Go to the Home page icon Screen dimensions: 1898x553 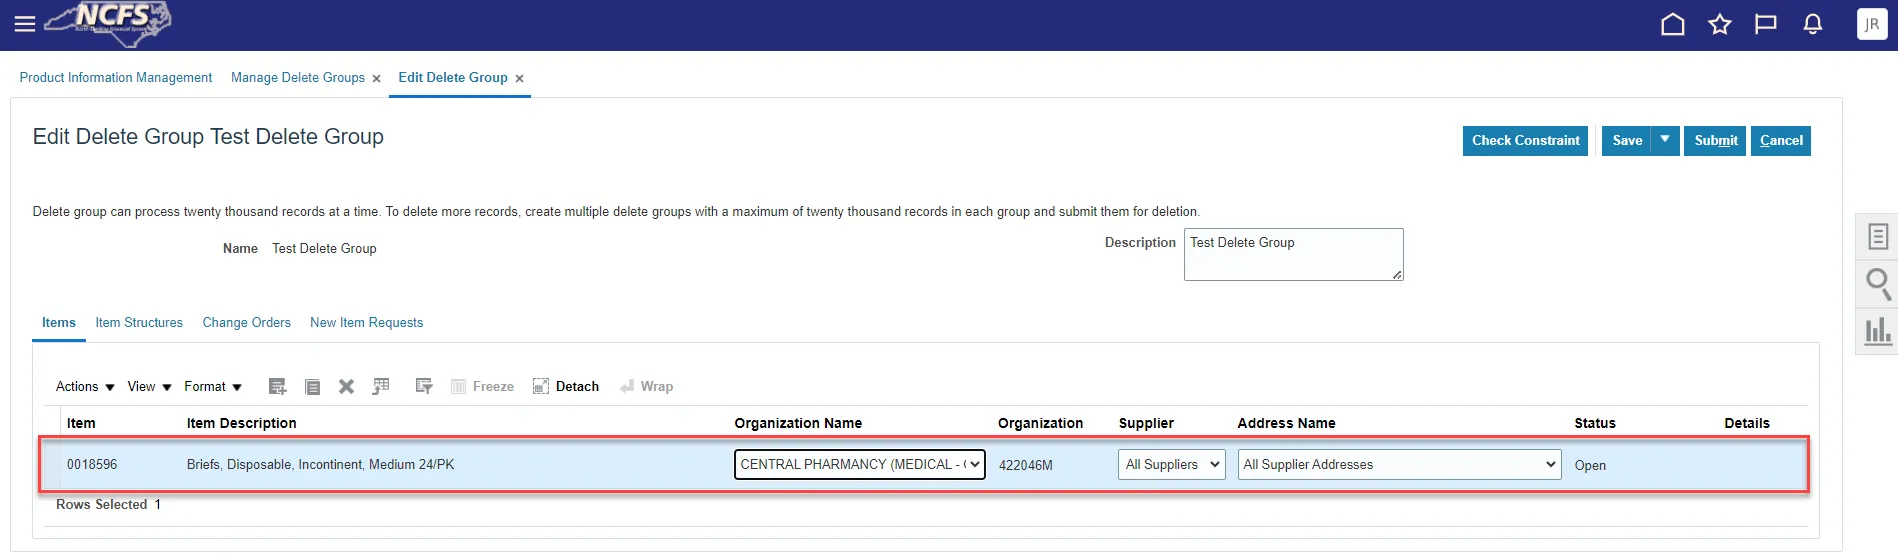point(1672,24)
